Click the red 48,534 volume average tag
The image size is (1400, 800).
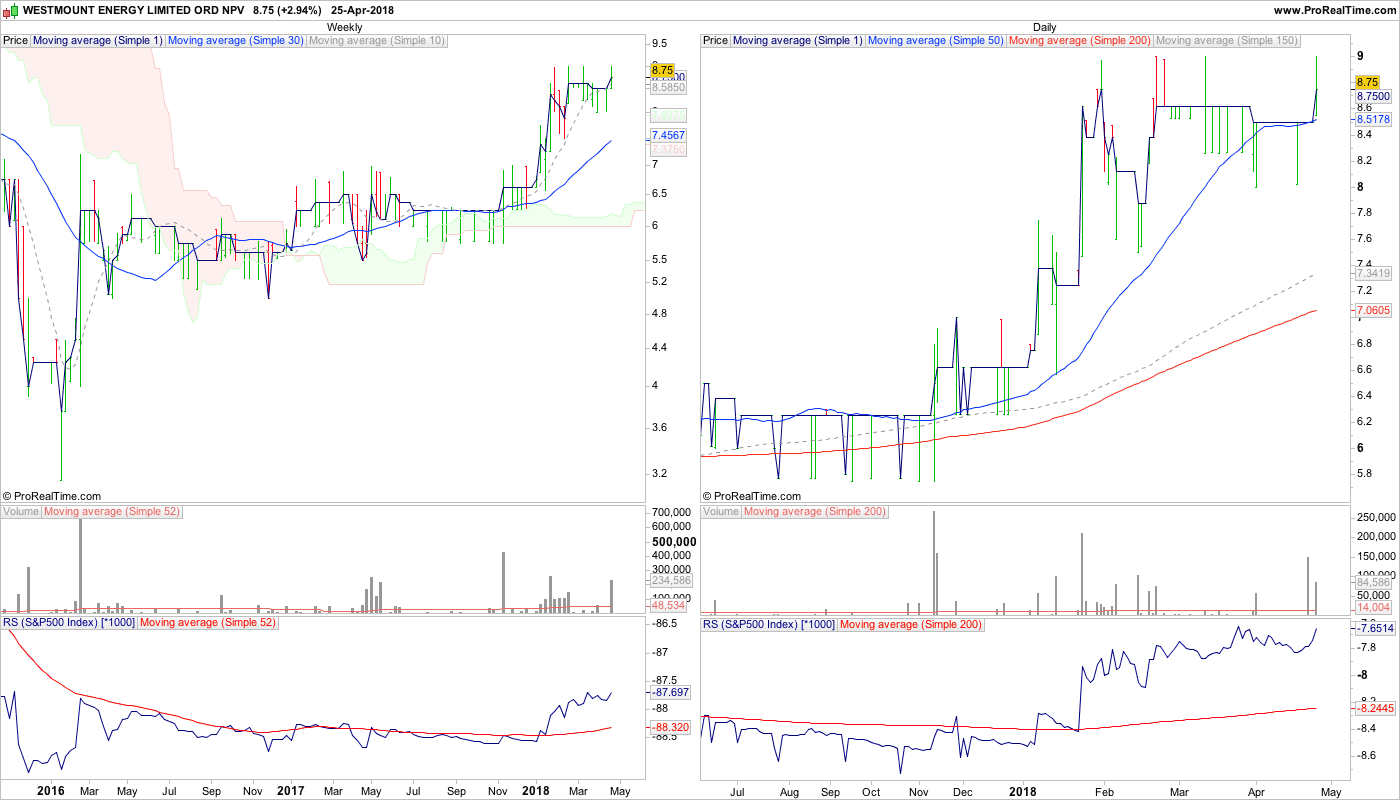668,605
